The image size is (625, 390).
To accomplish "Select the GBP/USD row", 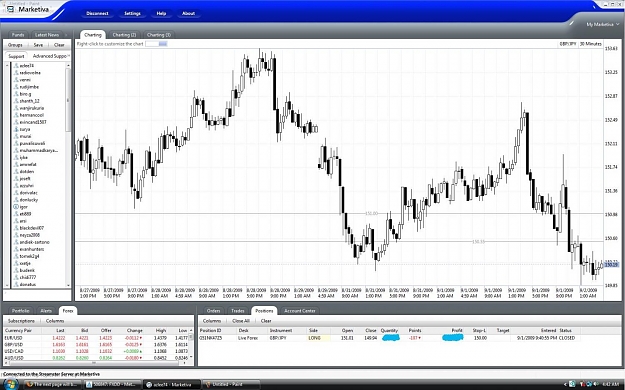I will tap(96, 345).
